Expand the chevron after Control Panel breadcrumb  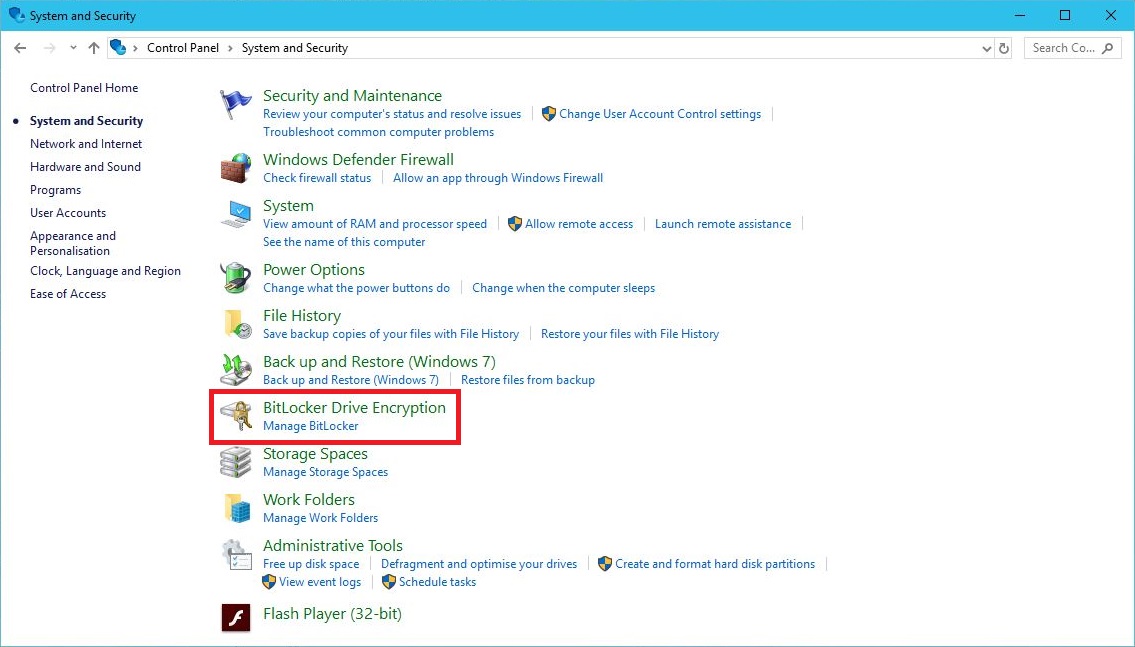[230, 48]
